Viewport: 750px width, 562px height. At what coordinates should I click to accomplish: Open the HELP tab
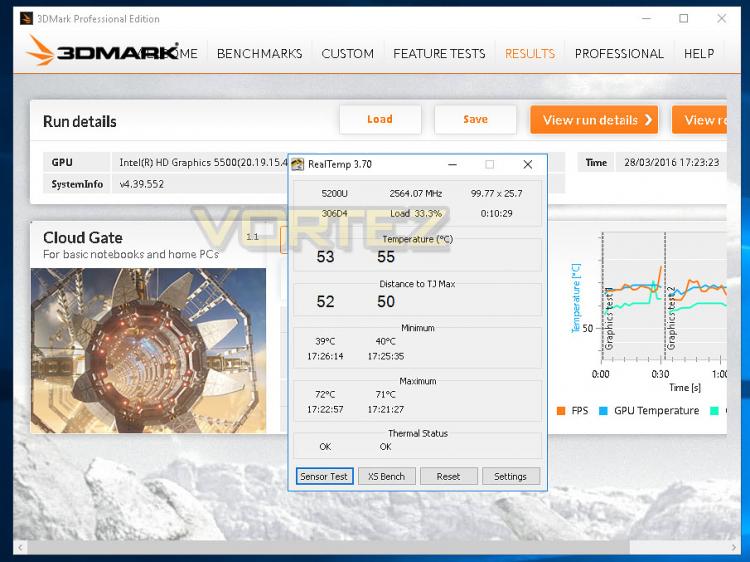699,54
